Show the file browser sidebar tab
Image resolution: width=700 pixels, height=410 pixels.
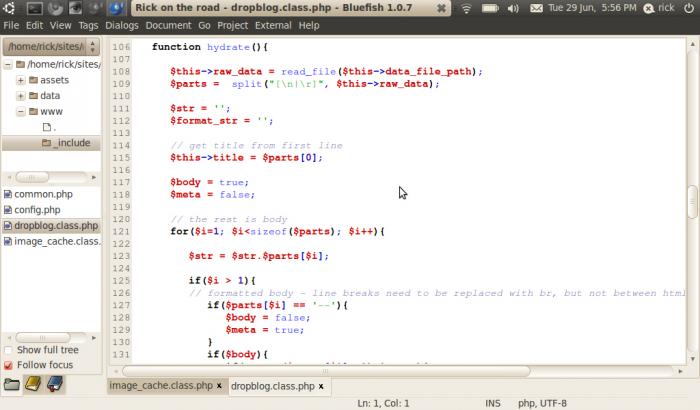12,384
